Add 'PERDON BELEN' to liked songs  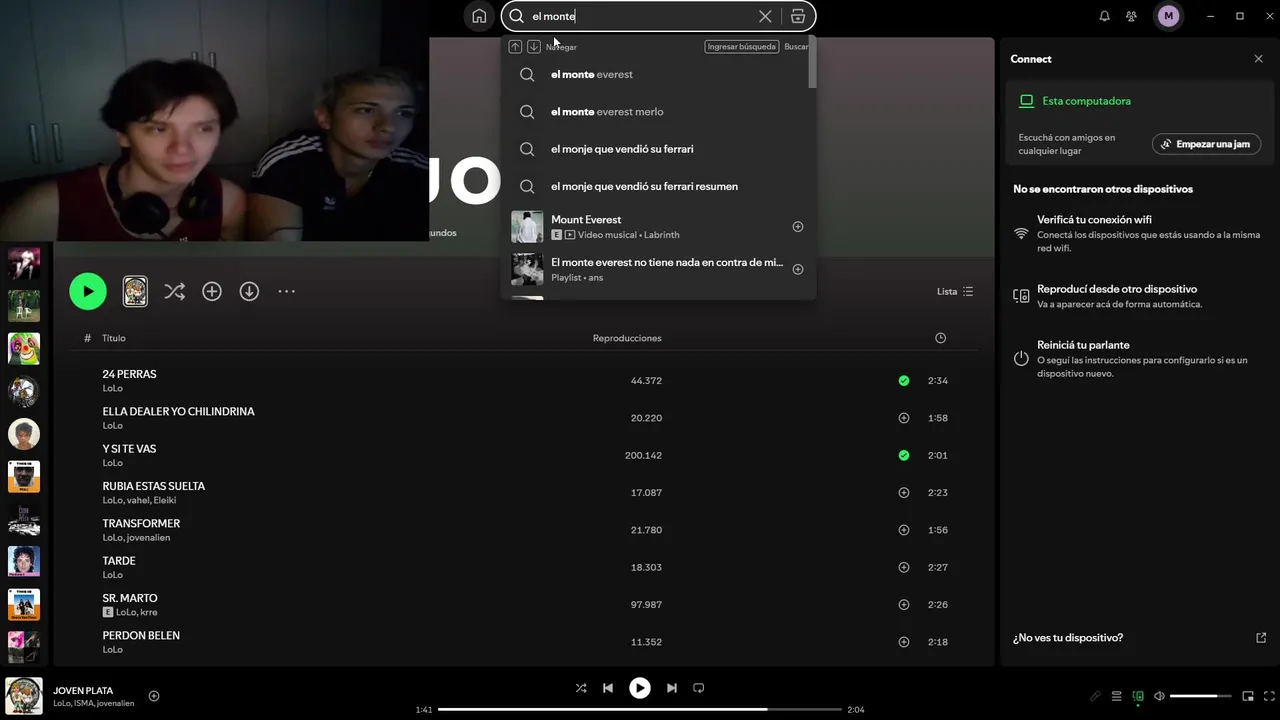click(x=904, y=642)
